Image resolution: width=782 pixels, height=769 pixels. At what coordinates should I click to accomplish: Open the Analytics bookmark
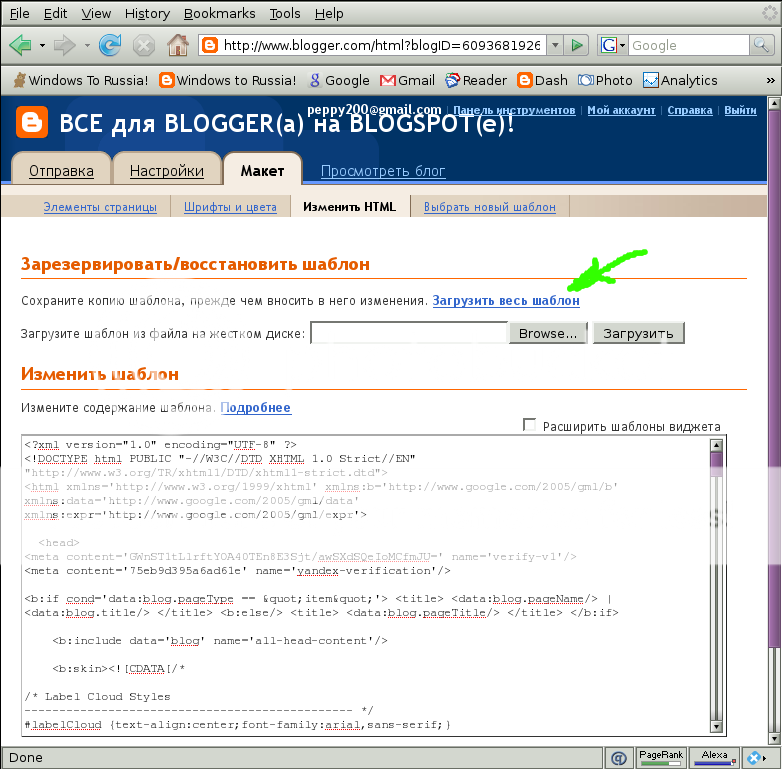click(x=680, y=80)
